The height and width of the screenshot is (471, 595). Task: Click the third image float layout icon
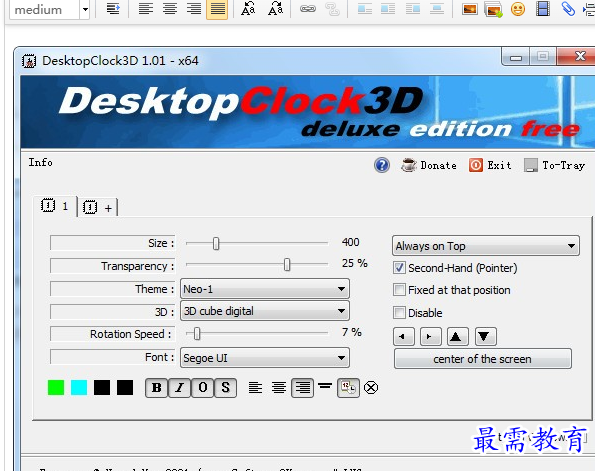[x=412, y=9]
